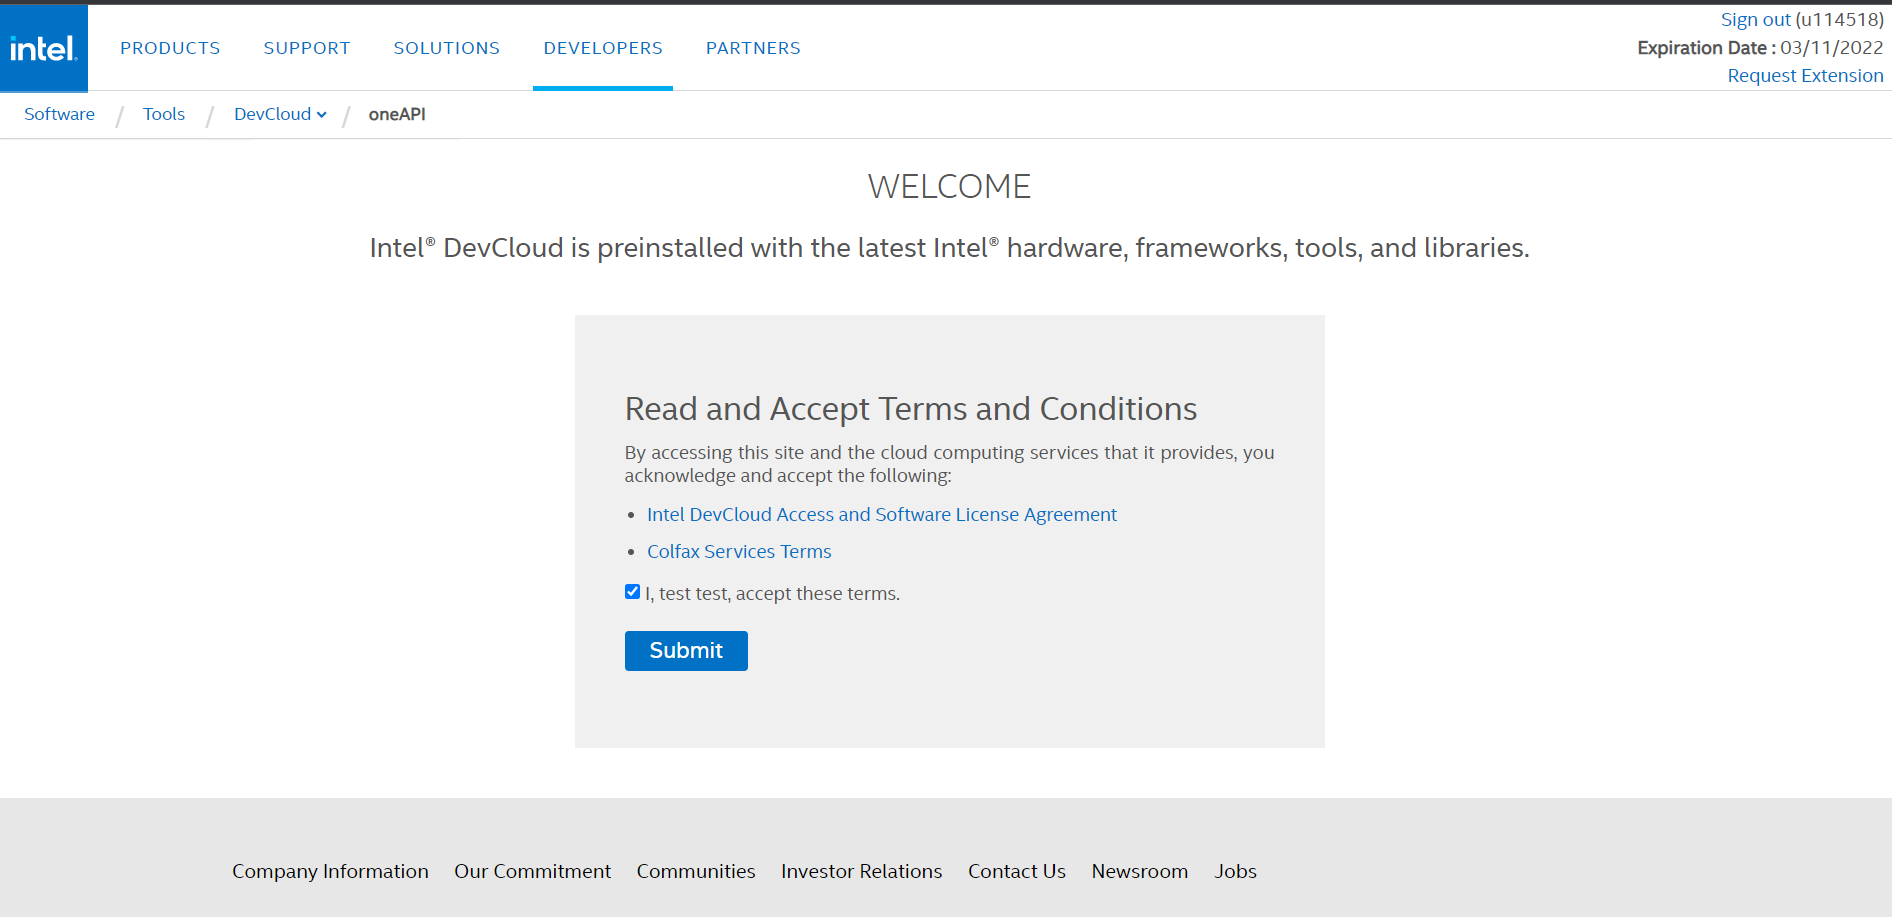The width and height of the screenshot is (1892, 917).
Task: Open Colfax Services Terms link
Action: click(739, 551)
